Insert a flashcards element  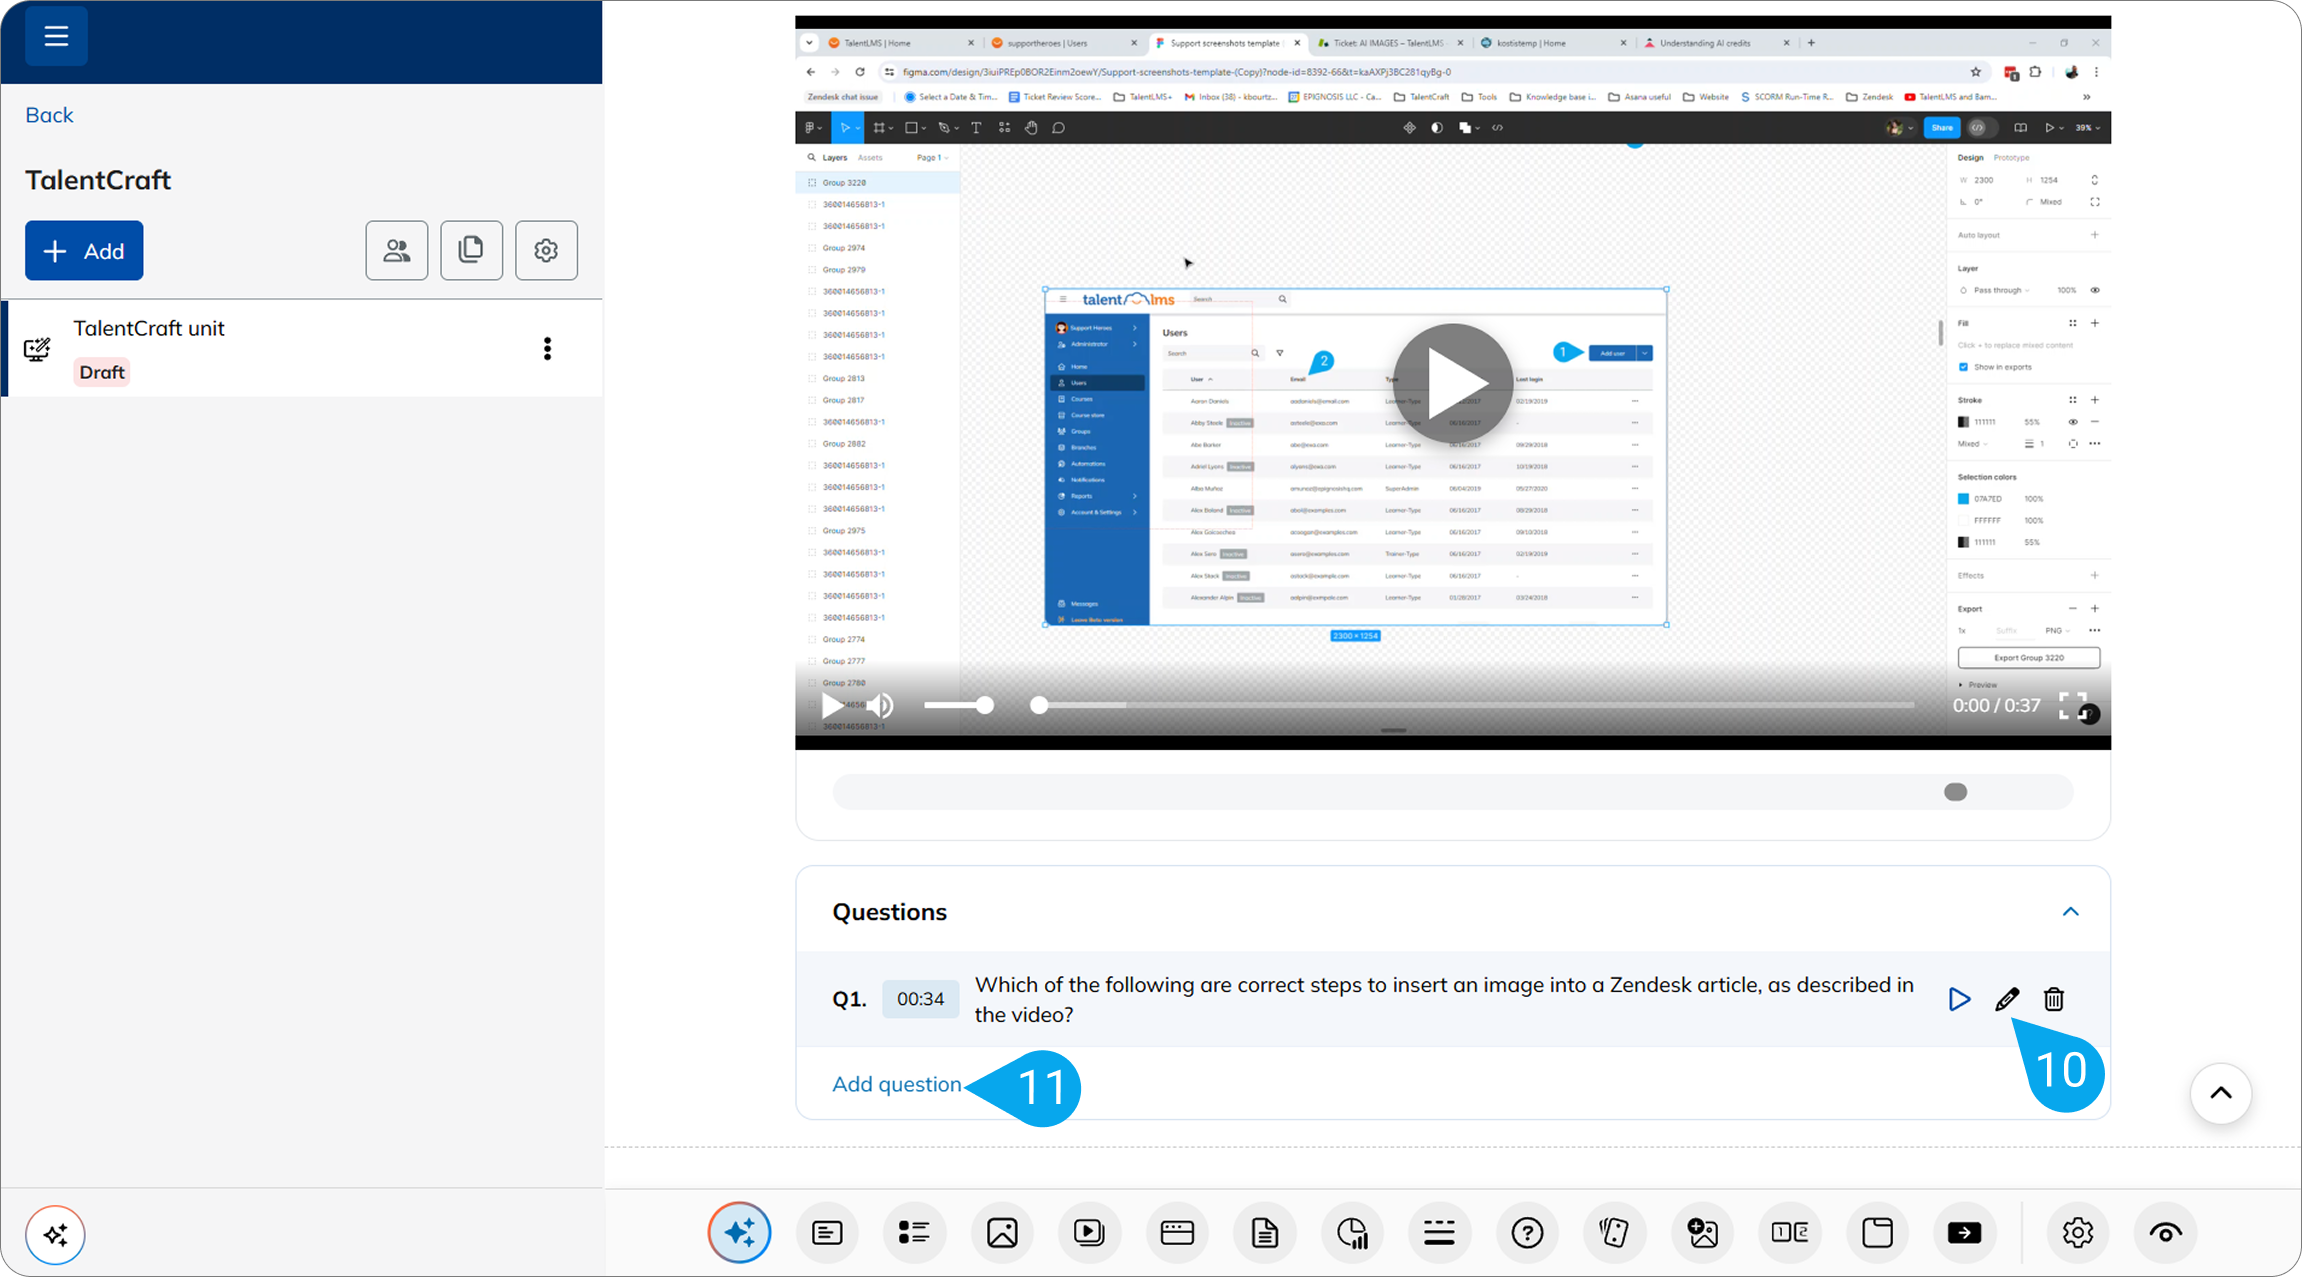(1615, 1233)
